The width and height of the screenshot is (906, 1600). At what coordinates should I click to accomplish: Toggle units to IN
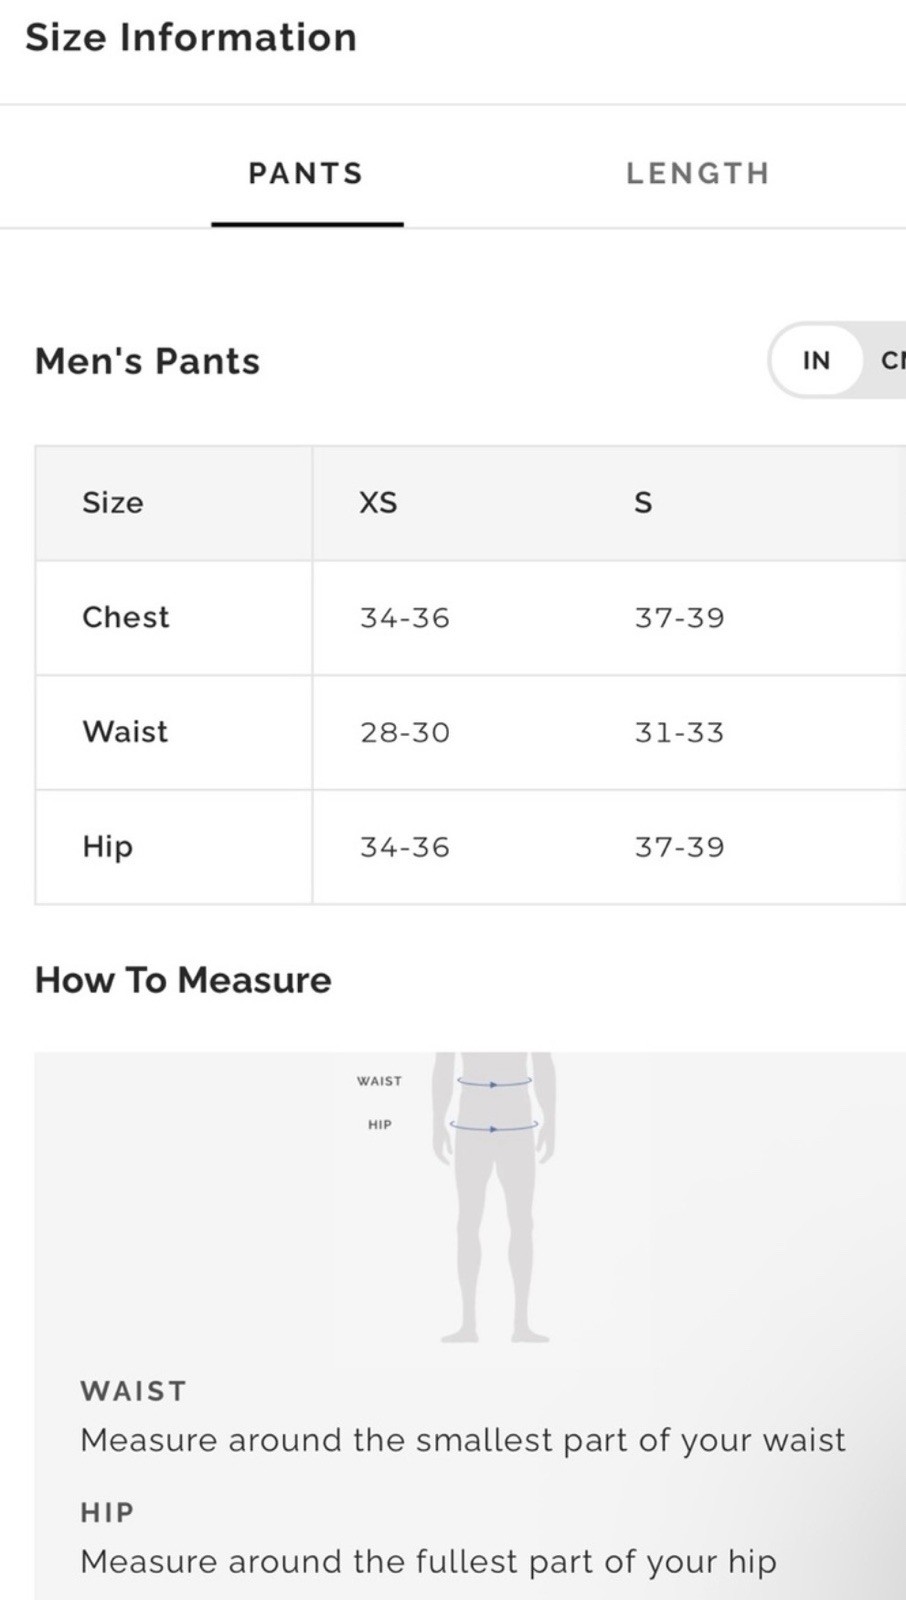(816, 360)
